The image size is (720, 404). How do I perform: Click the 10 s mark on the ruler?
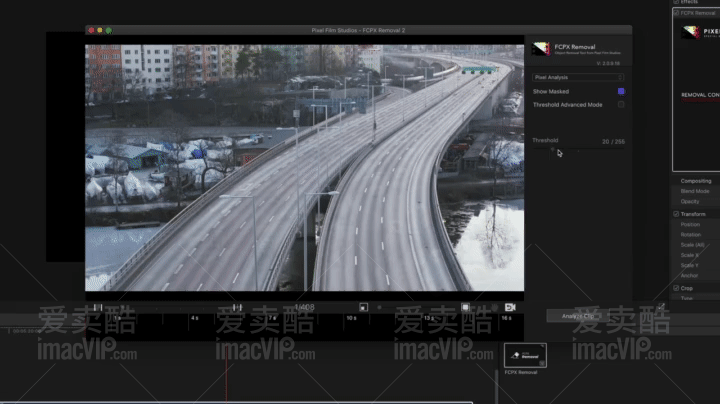click(352, 318)
